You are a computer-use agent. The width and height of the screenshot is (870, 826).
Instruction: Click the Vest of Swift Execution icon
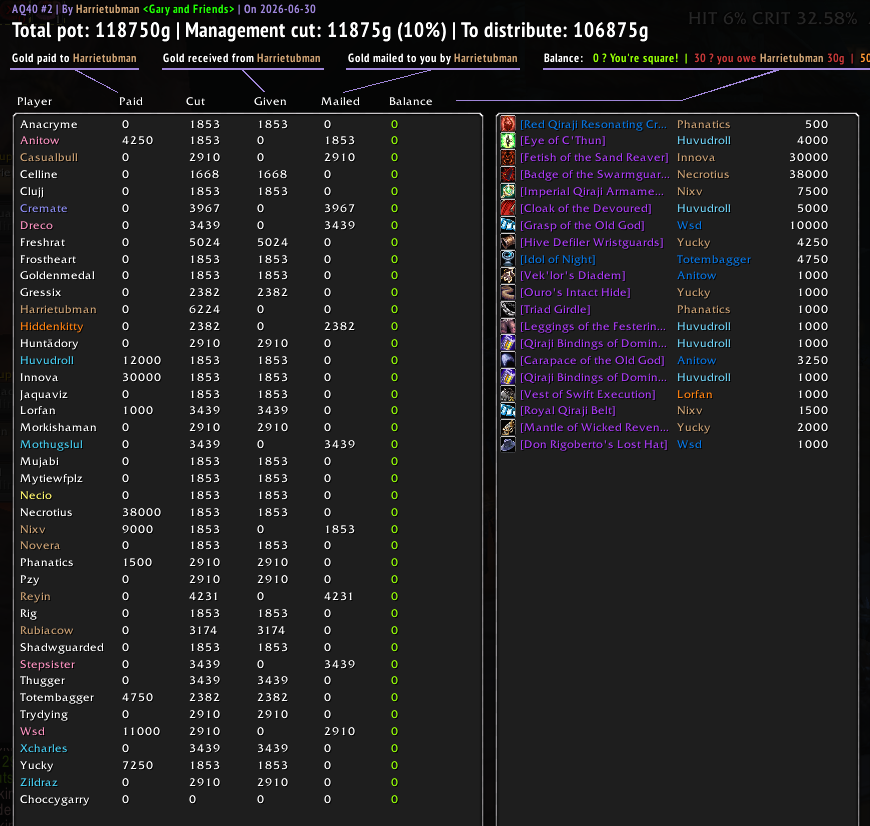[508, 394]
